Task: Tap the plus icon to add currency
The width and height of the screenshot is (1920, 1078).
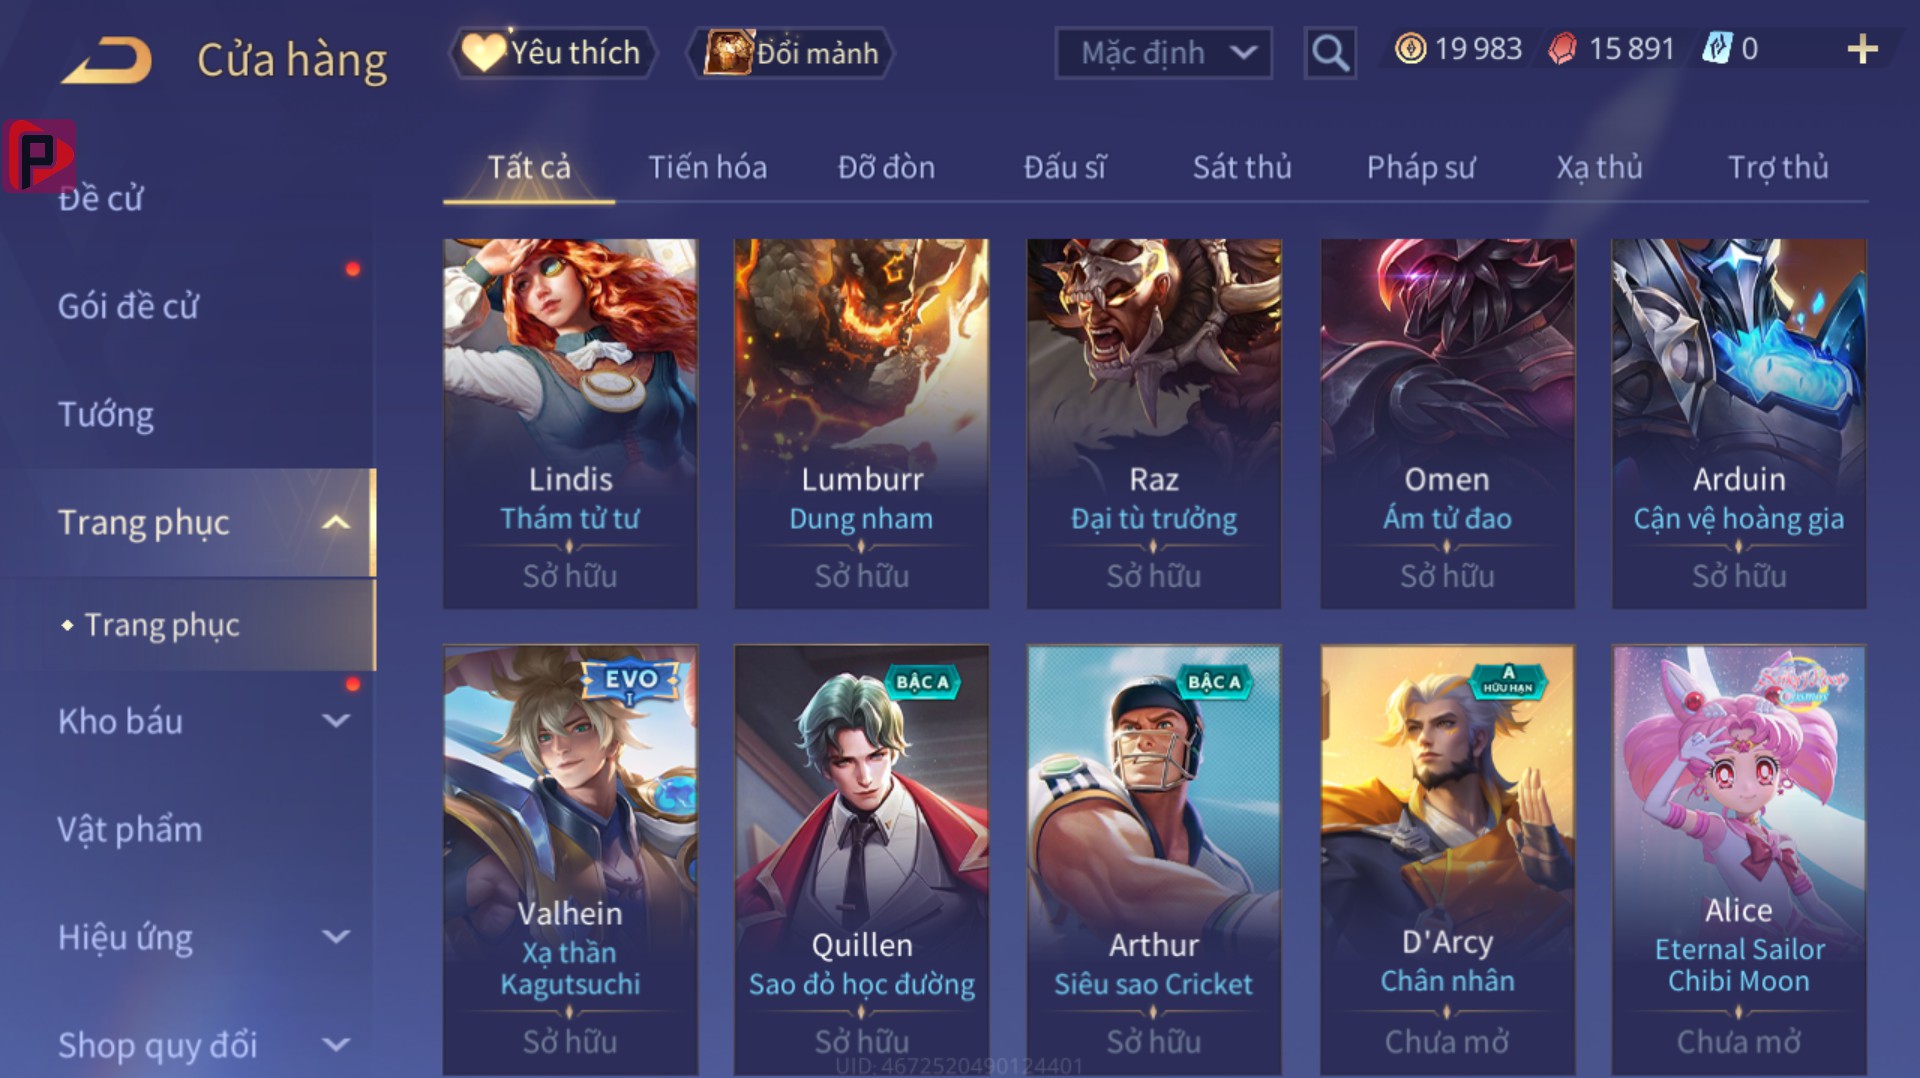Action: pyautogui.click(x=1862, y=49)
